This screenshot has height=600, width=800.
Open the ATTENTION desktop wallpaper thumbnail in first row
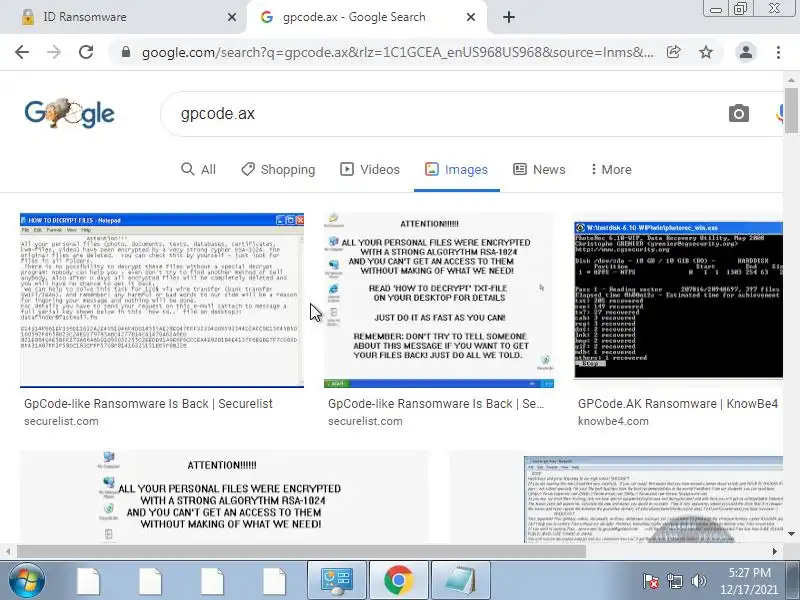point(439,300)
